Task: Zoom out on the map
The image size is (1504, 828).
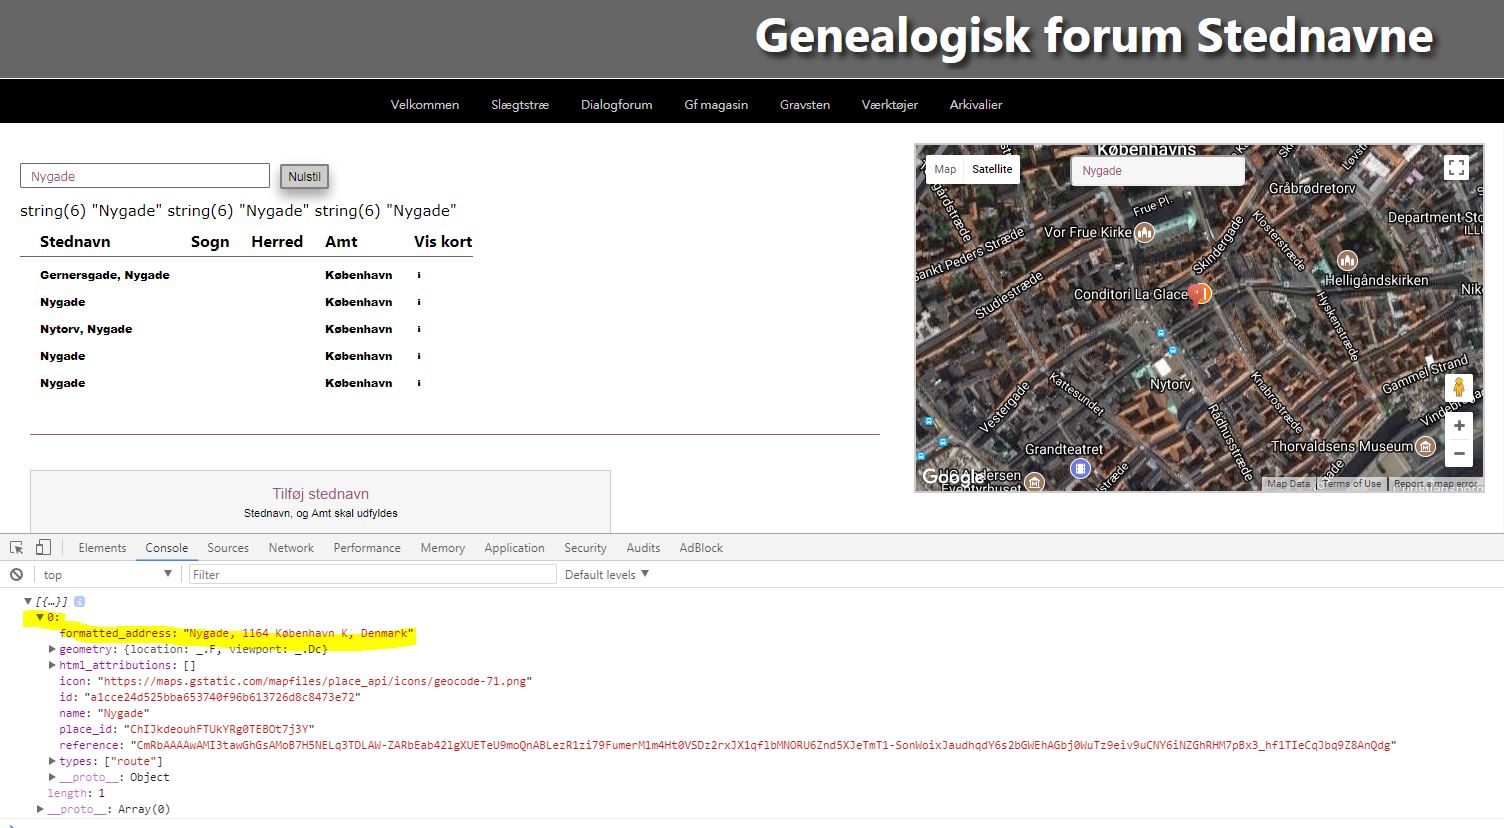Action: (1459, 454)
